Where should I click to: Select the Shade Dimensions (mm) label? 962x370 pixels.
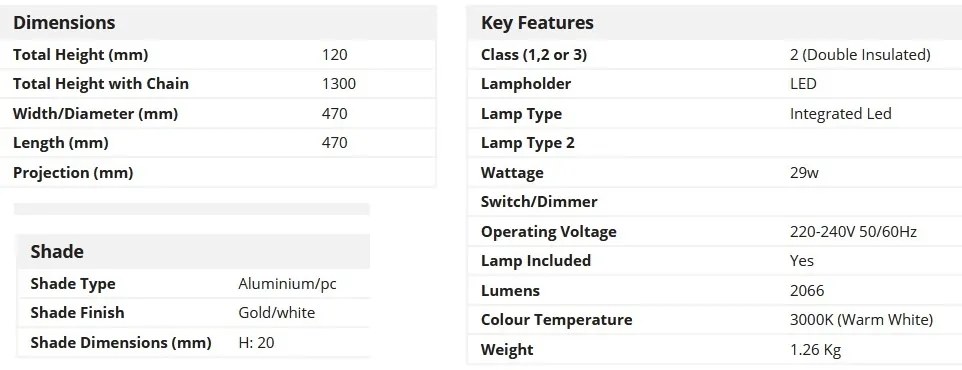121,342
